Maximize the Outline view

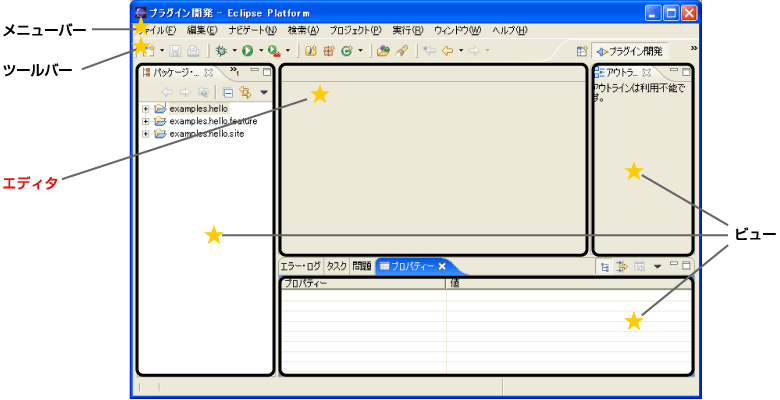(x=686, y=72)
